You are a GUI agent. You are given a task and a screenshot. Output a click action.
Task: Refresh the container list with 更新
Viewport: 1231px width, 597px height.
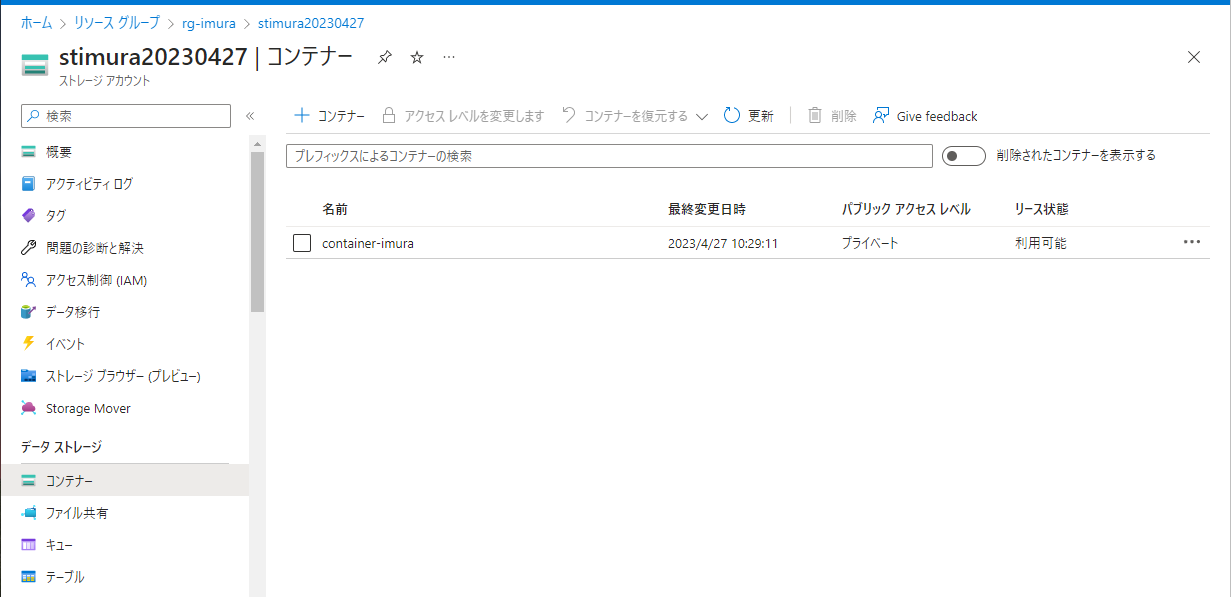coord(748,116)
